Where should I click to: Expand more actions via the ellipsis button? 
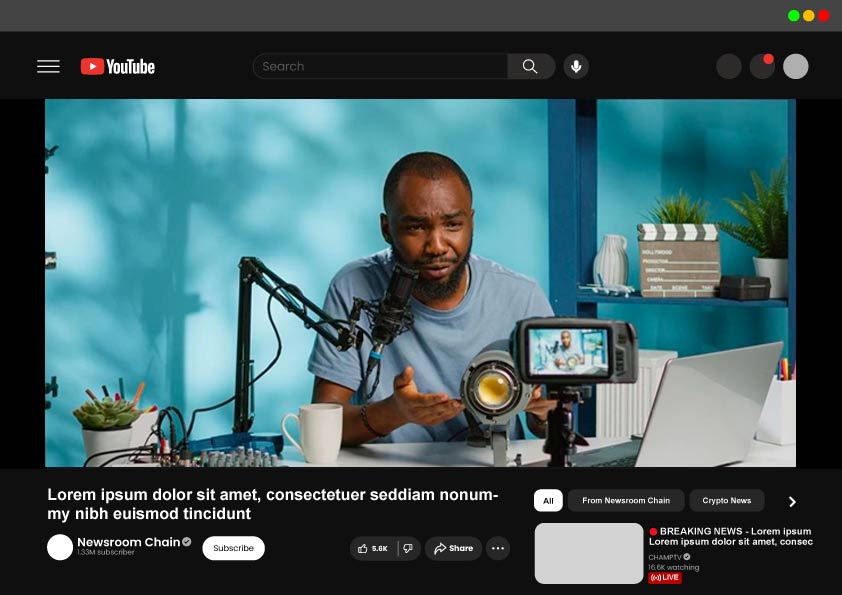pos(497,548)
